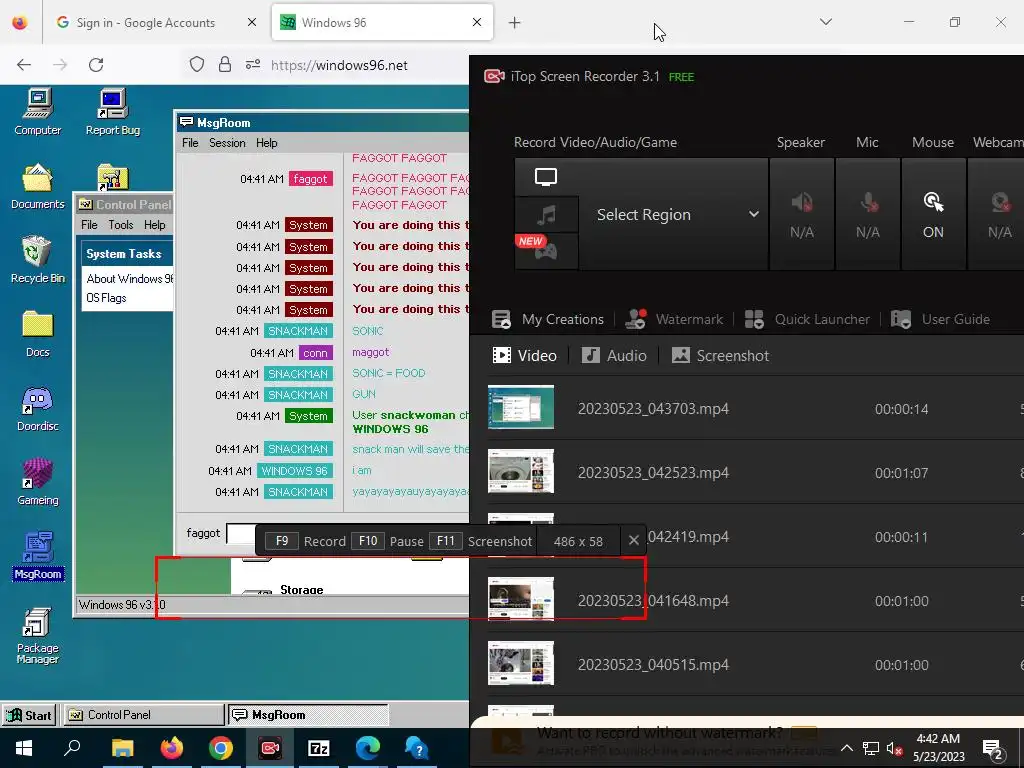Switch to Sign in Google Accounts tab
The image size is (1024, 768).
click(x=155, y=23)
